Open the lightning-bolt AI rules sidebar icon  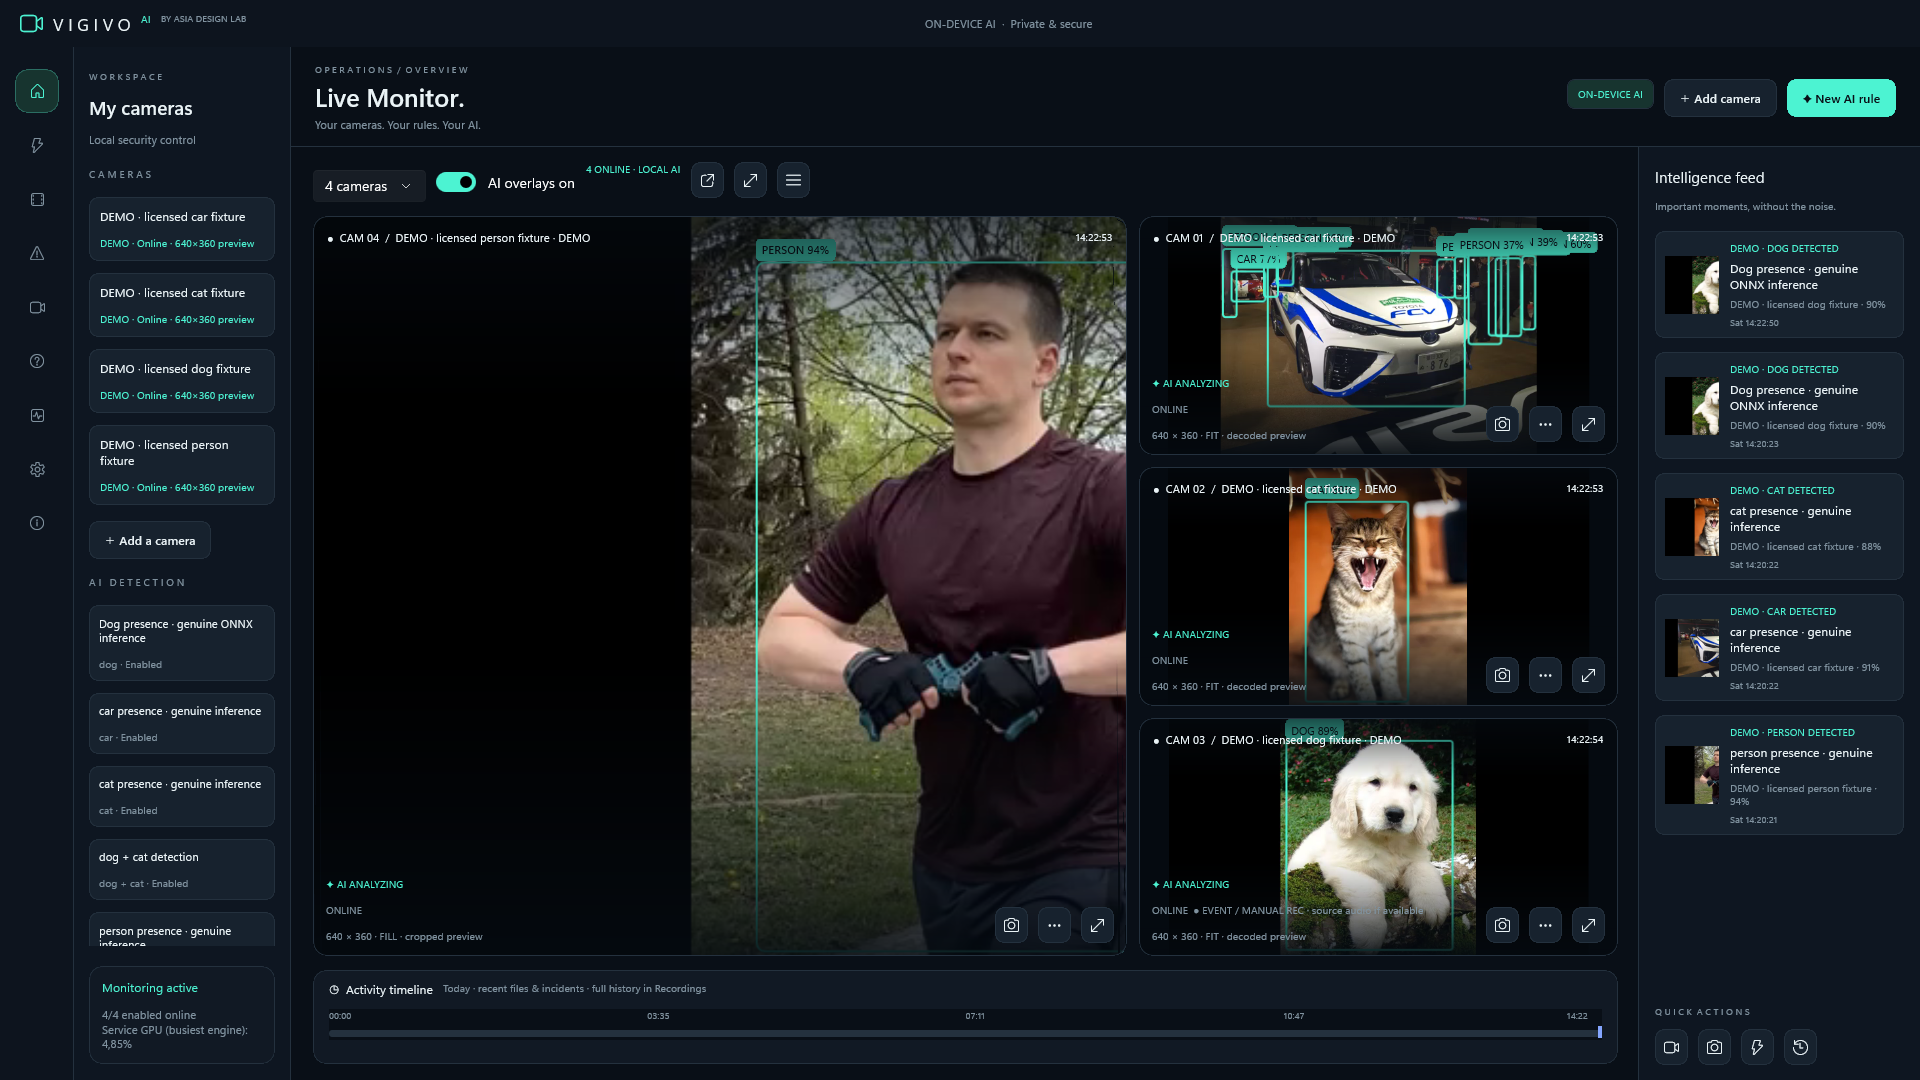click(x=37, y=146)
